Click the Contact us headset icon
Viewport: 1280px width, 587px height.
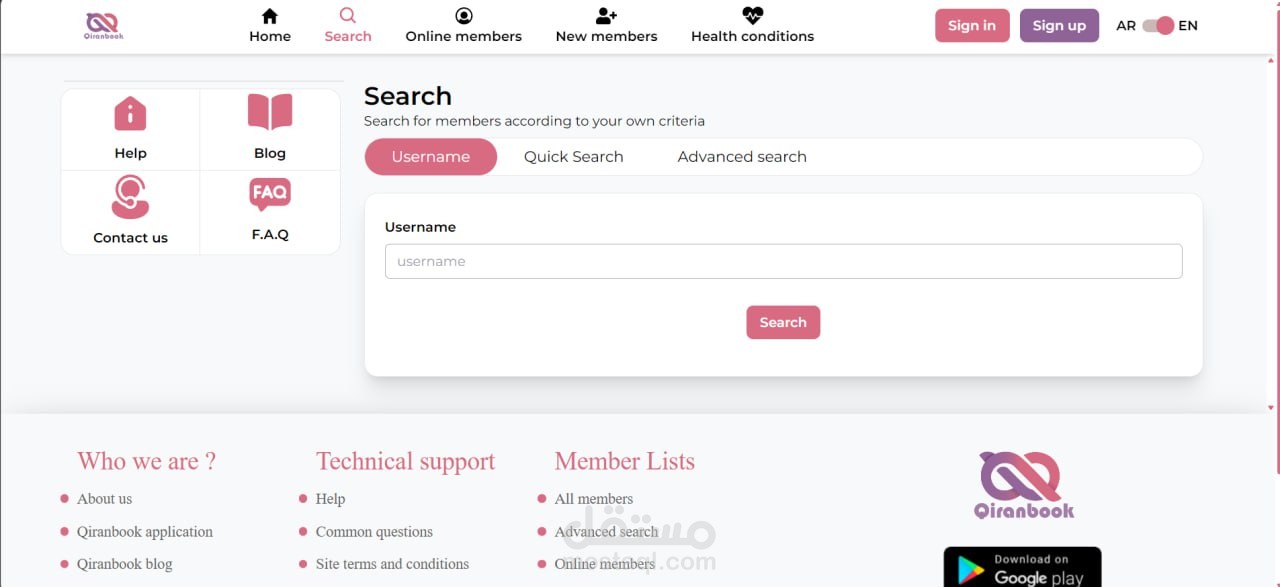[x=130, y=196]
